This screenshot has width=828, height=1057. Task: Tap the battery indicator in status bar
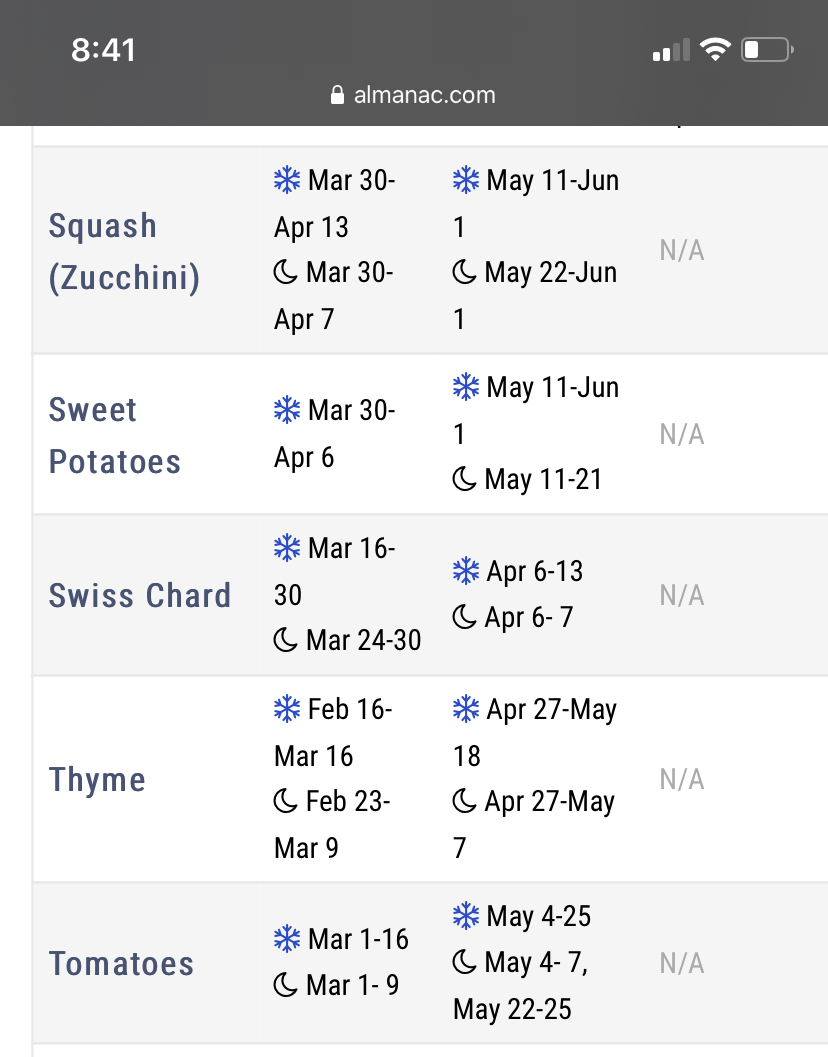(x=767, y=50)
